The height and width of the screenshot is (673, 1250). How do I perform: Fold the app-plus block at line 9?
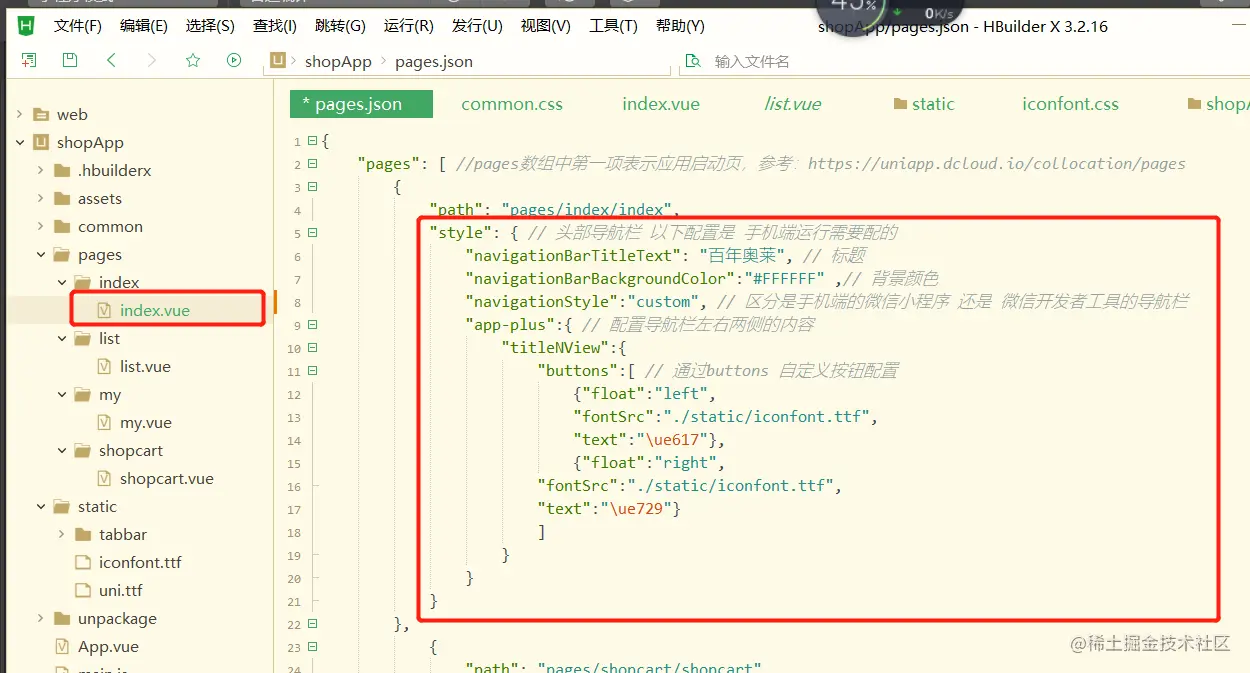tap(313, 325)
